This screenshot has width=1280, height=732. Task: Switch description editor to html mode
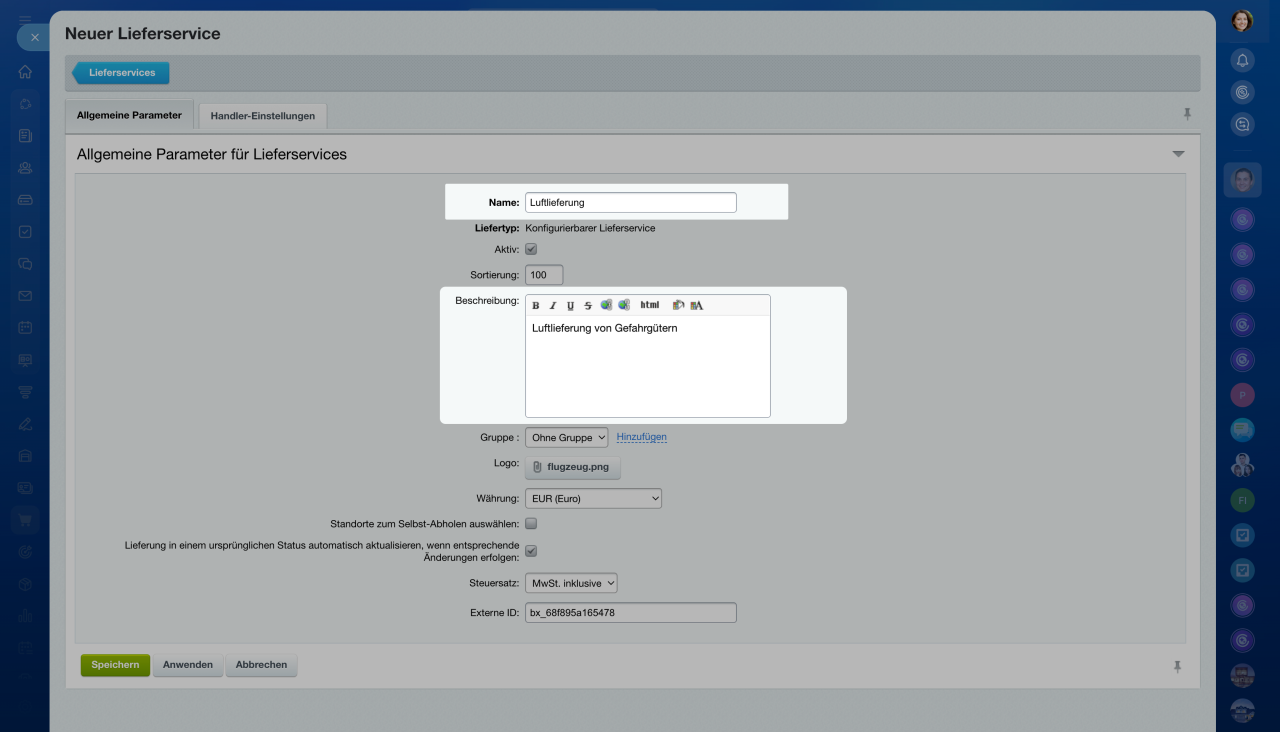[x=650, y=305]
